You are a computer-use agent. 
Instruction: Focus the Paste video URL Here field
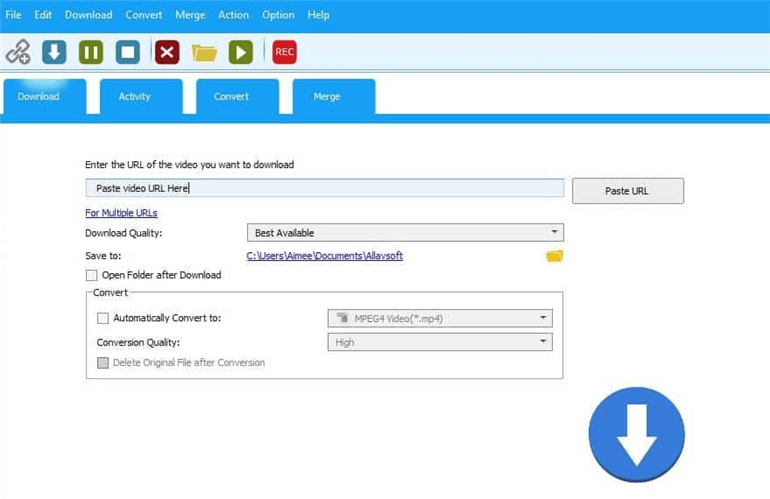click(325, 188)
